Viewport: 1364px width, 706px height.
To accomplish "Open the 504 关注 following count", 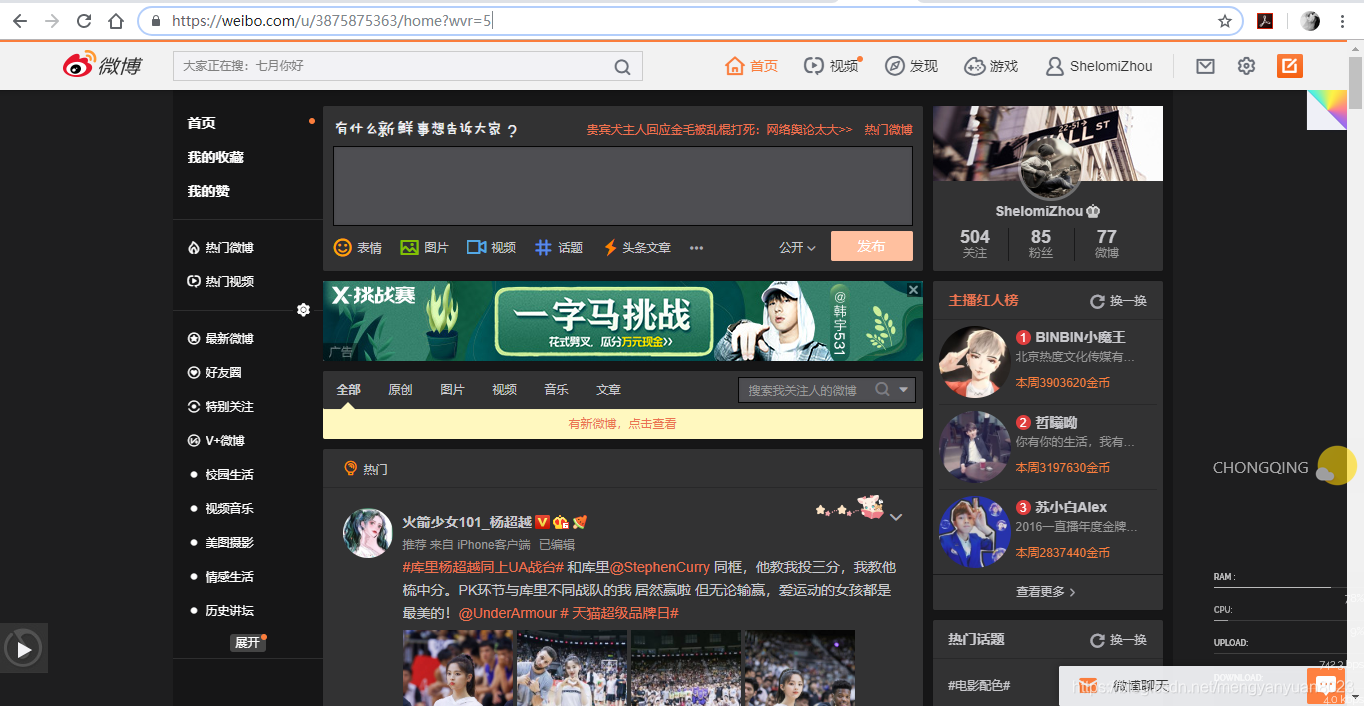I will [x=975, y=244].
